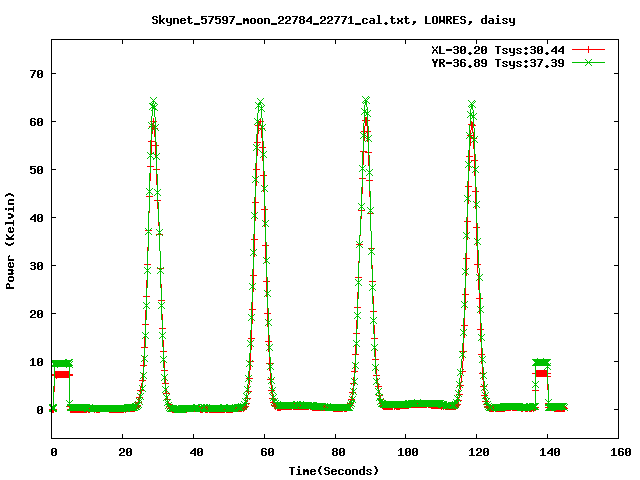Screen dimensions: 640x480
Task: Click the top of the first peak
Action: (x=153, y=102)
